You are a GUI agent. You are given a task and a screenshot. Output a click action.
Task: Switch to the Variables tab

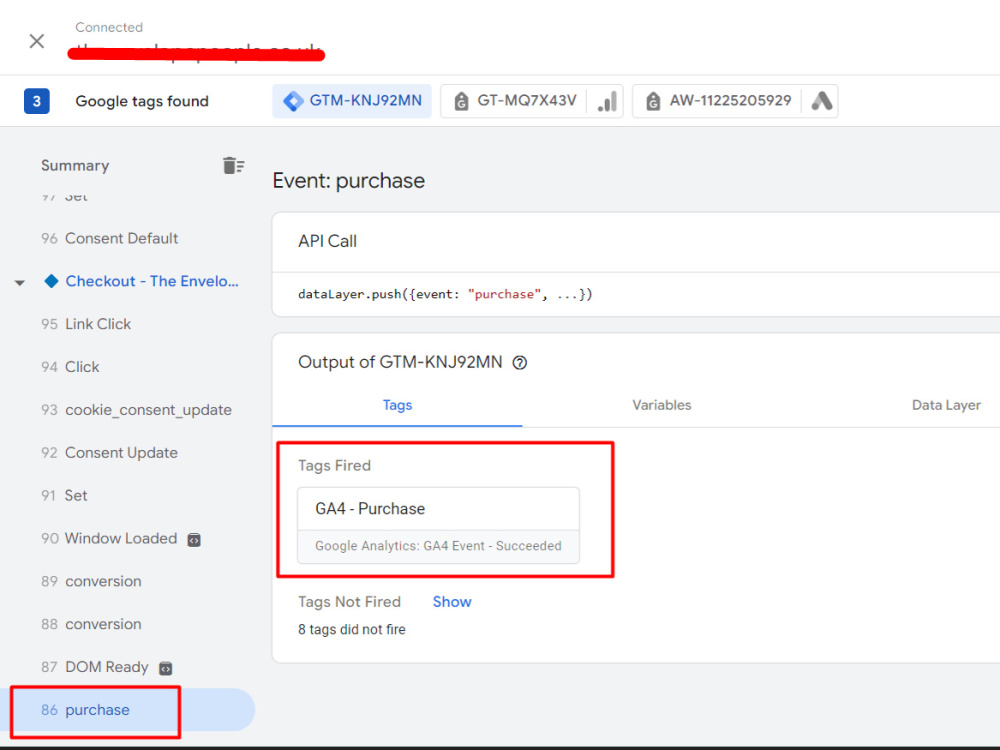(x=661, y=405)
